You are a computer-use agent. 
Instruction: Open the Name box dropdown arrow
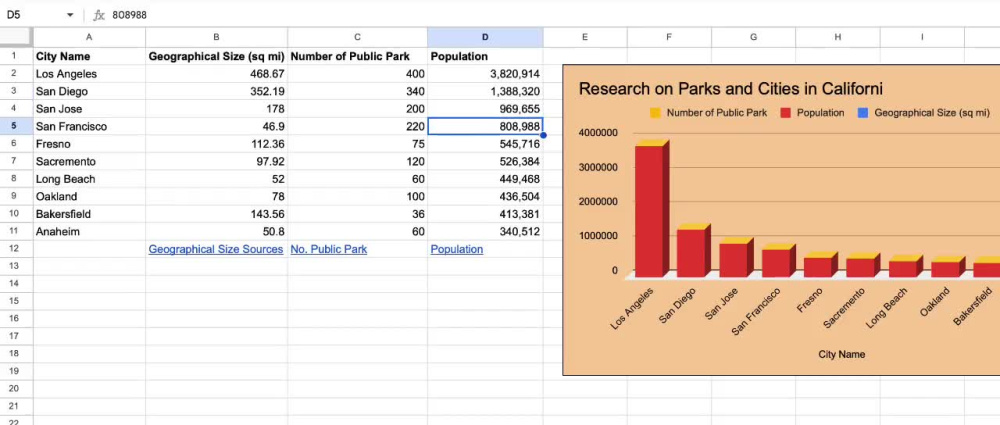click(70, 15)
